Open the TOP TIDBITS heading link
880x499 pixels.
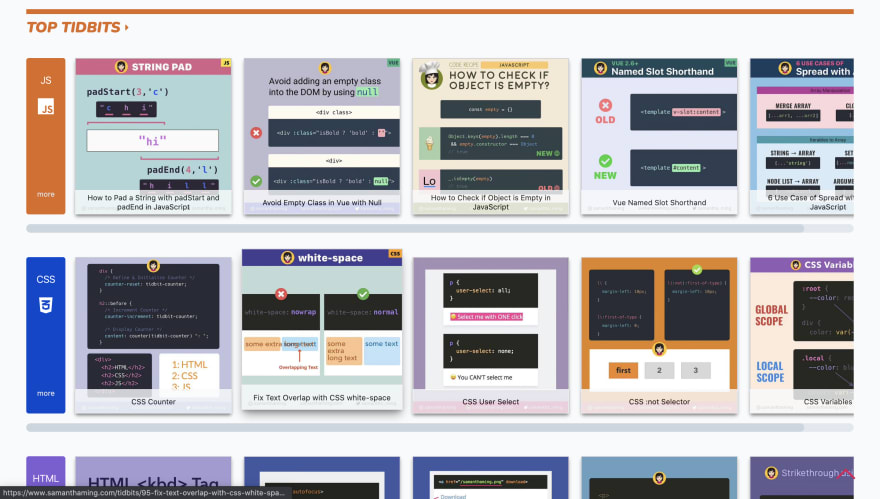pyautogui.click(x=77, y=28)
